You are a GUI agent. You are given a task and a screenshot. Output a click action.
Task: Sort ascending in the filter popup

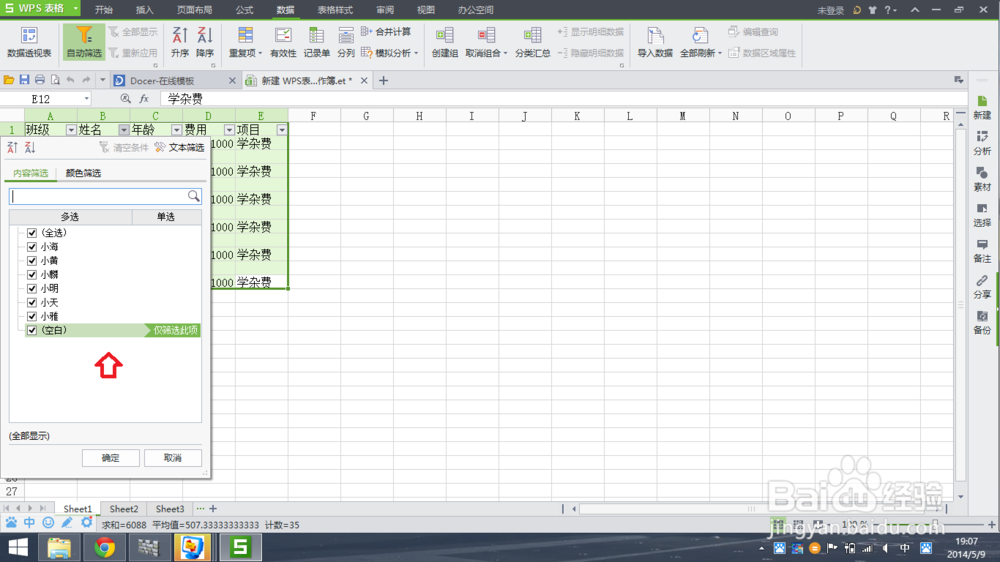coord(12,147)
